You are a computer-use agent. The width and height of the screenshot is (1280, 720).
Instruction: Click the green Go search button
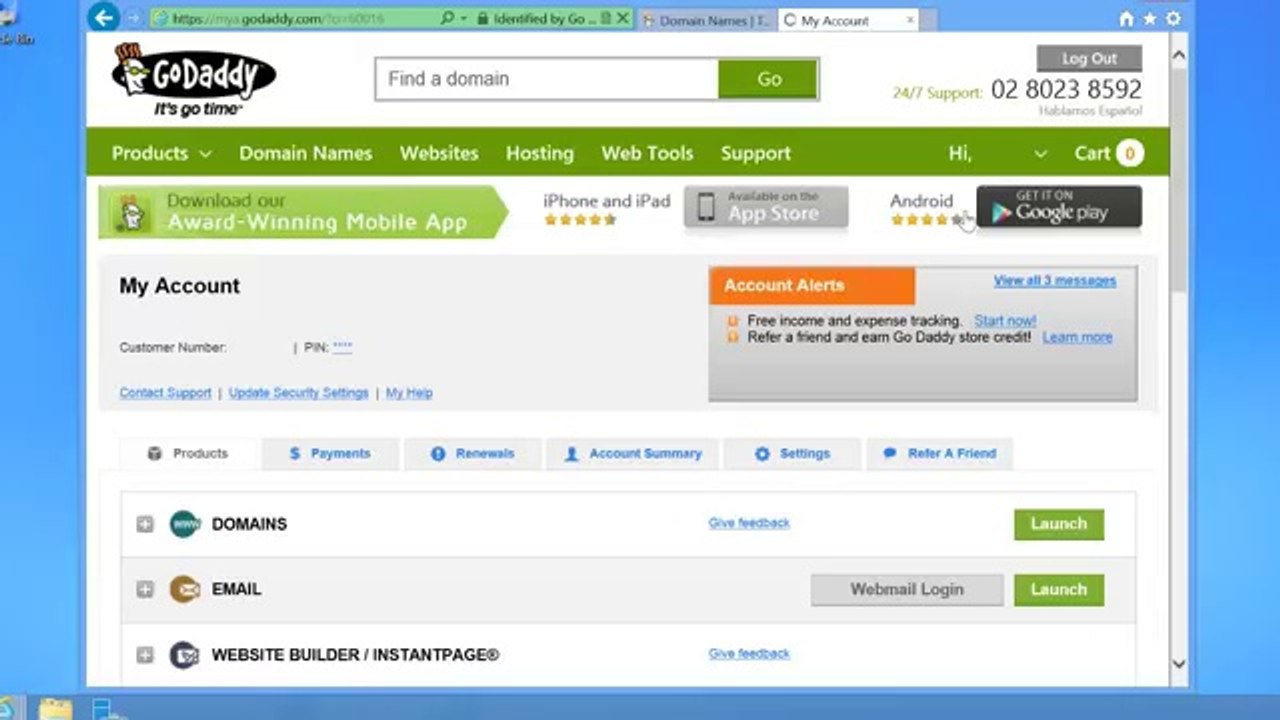click(768, 79)
